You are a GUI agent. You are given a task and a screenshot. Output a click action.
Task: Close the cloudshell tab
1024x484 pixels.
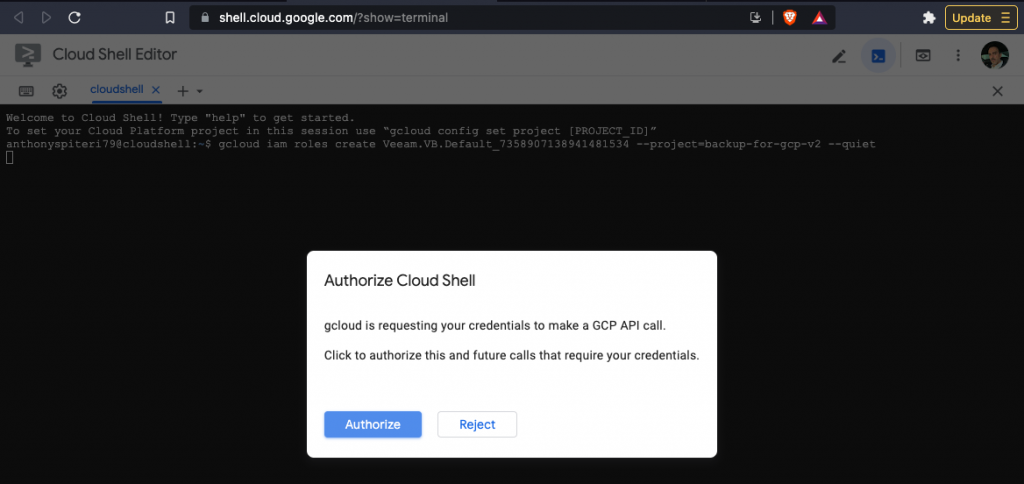(x=155, y=90)
